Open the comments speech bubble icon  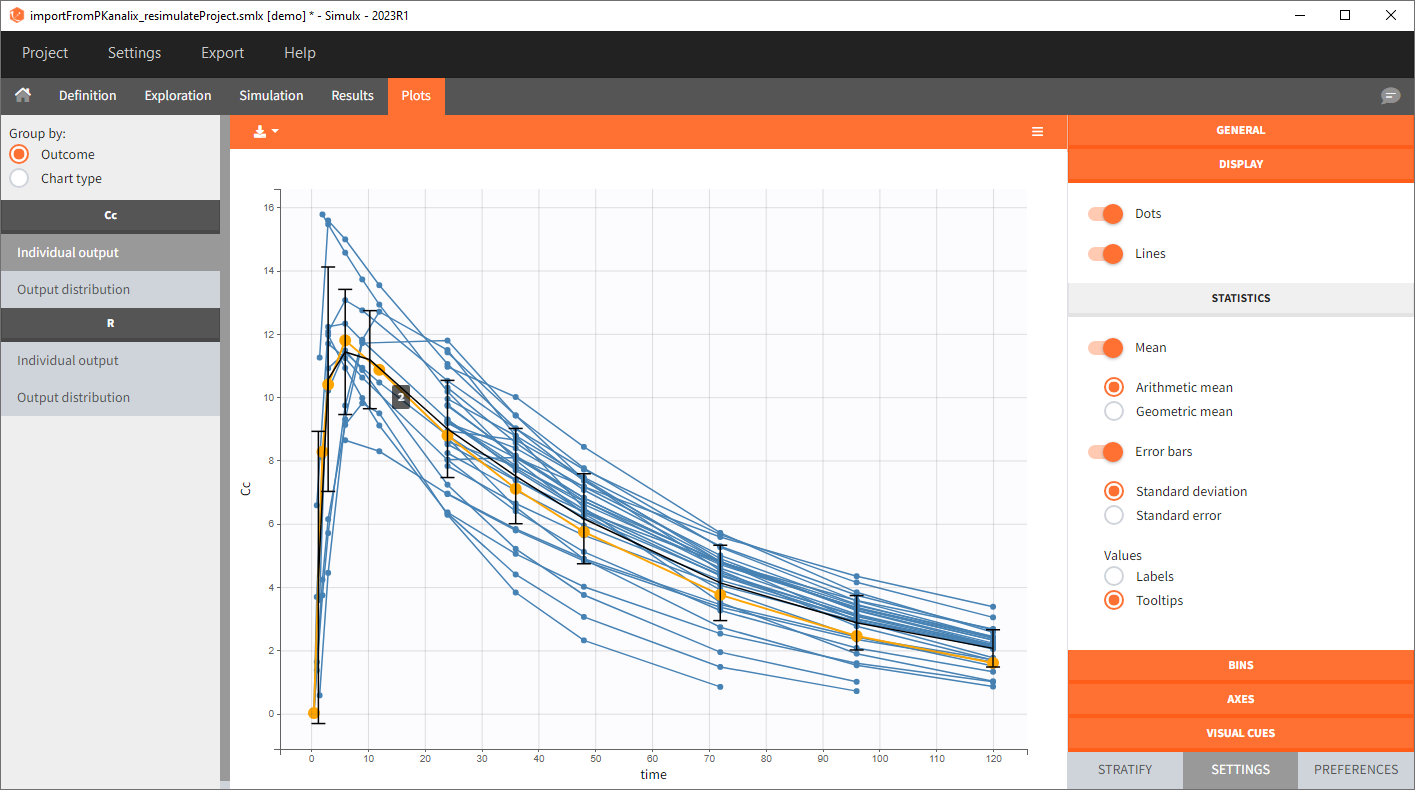point(1390,96)
